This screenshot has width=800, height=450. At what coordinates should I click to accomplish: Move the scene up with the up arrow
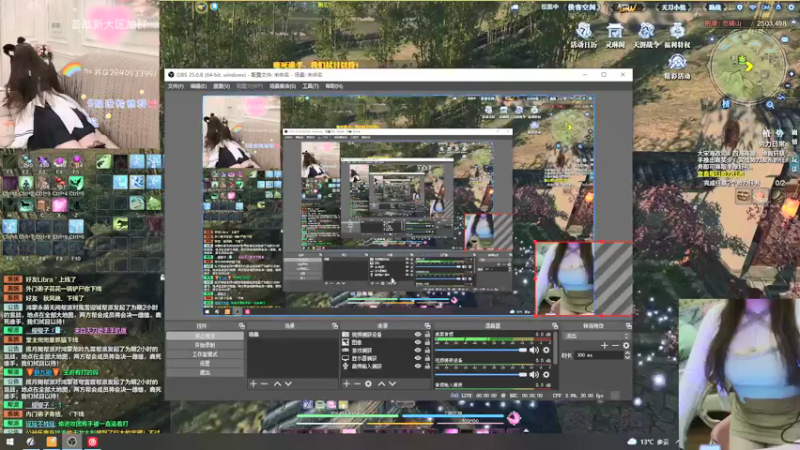(x=277, y=384)
